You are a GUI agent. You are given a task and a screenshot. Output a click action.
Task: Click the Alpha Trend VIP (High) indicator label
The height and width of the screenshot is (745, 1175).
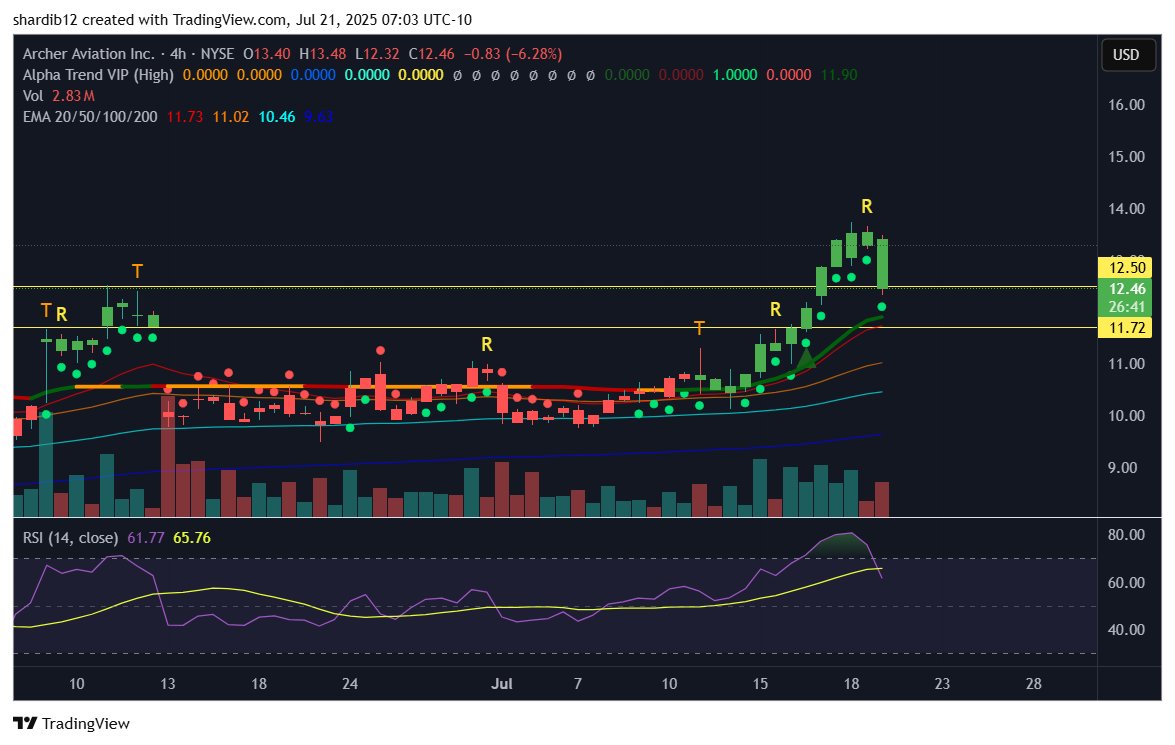[98, 75]
